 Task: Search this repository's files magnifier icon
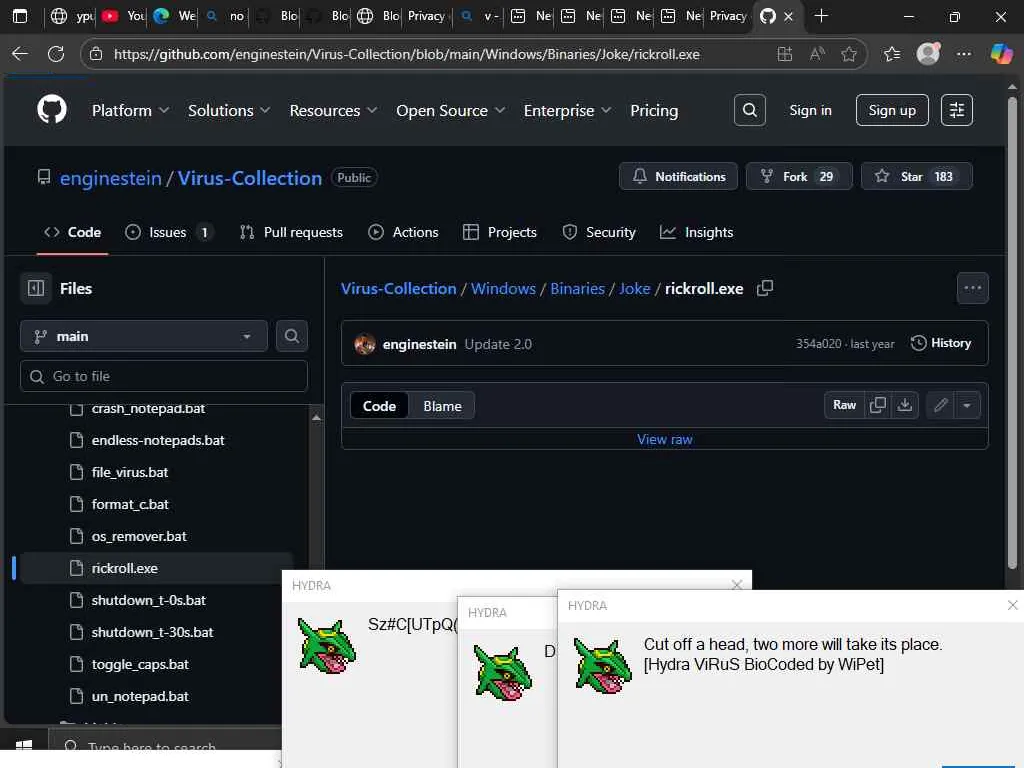point(291,336)
